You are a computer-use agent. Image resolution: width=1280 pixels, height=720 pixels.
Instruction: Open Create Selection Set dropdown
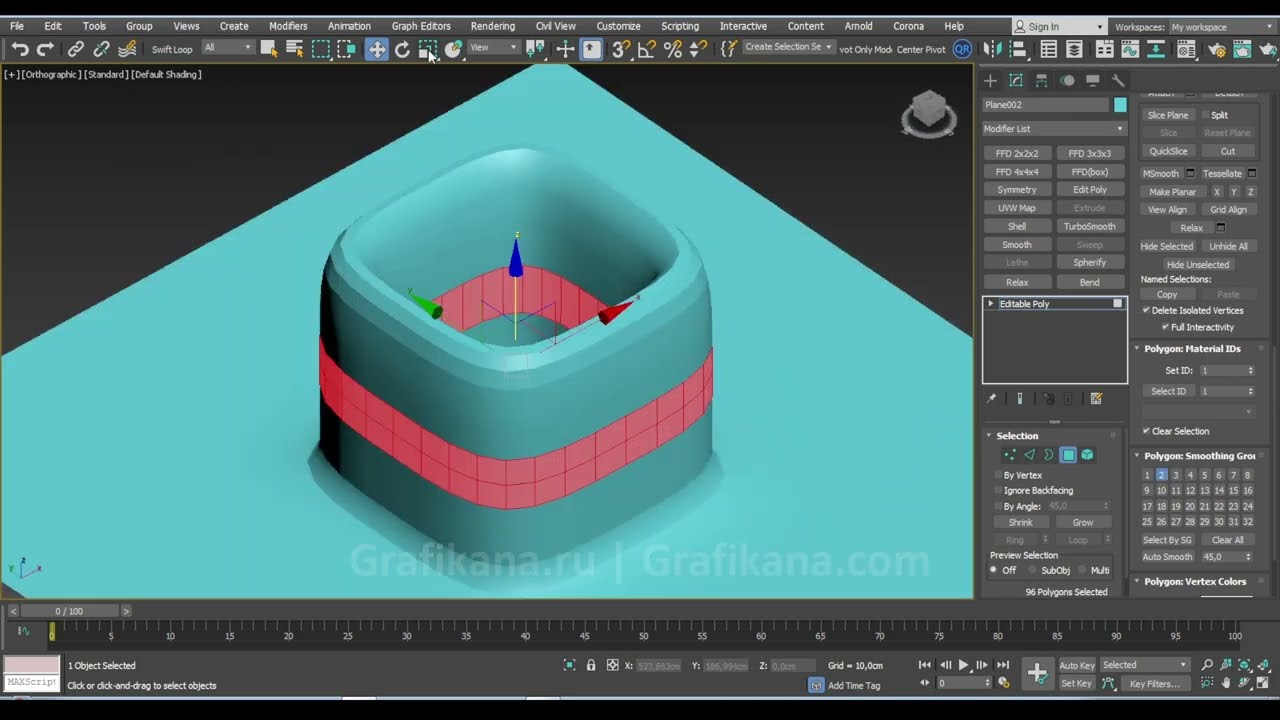(x=789, y=47)
